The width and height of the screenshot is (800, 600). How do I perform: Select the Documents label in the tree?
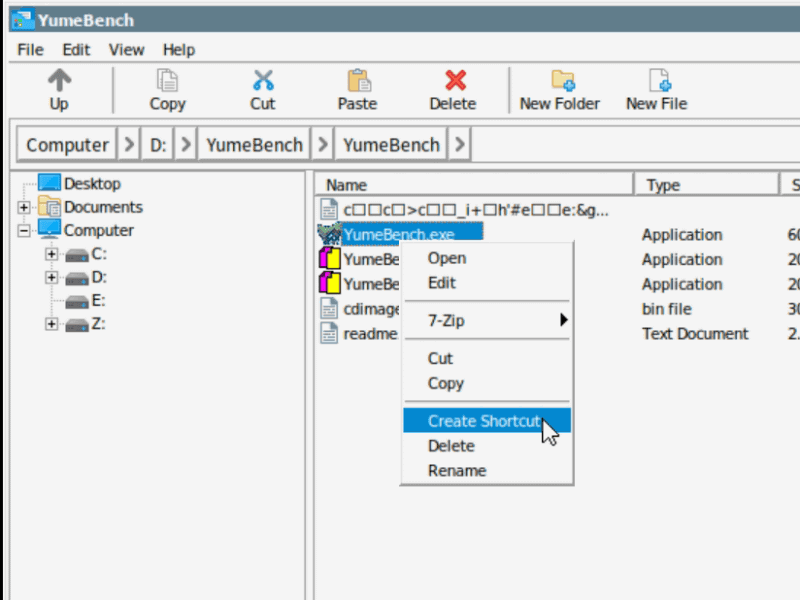[x=104, y=207]
